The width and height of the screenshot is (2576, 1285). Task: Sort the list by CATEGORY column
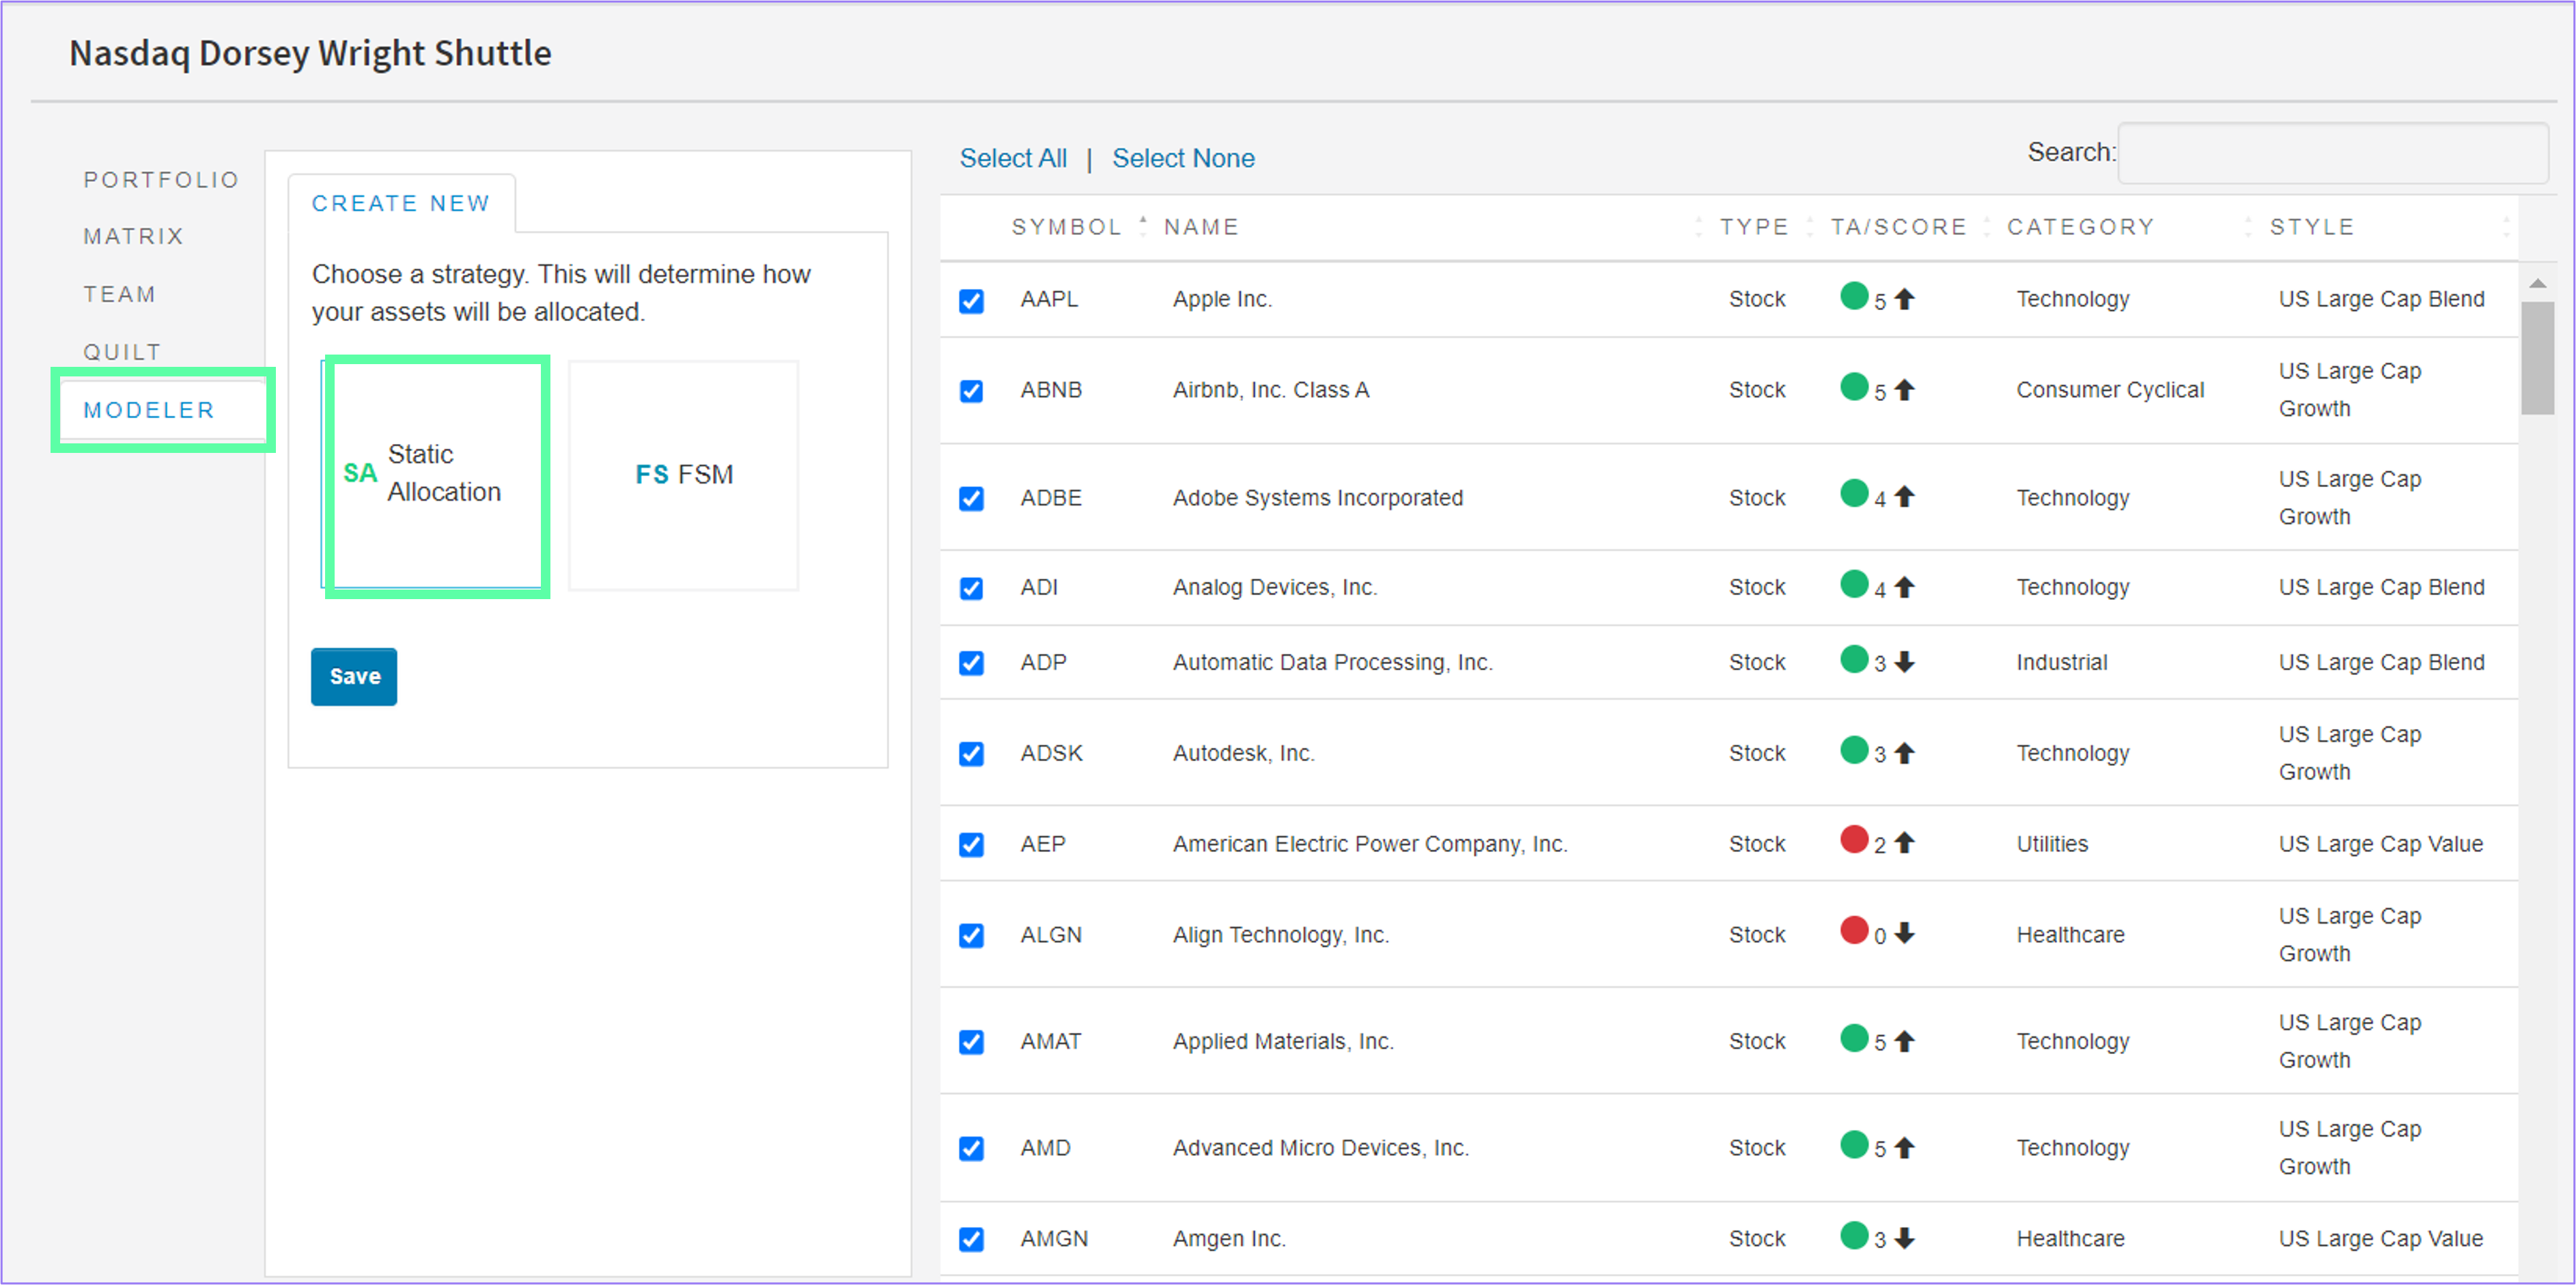2080,226
